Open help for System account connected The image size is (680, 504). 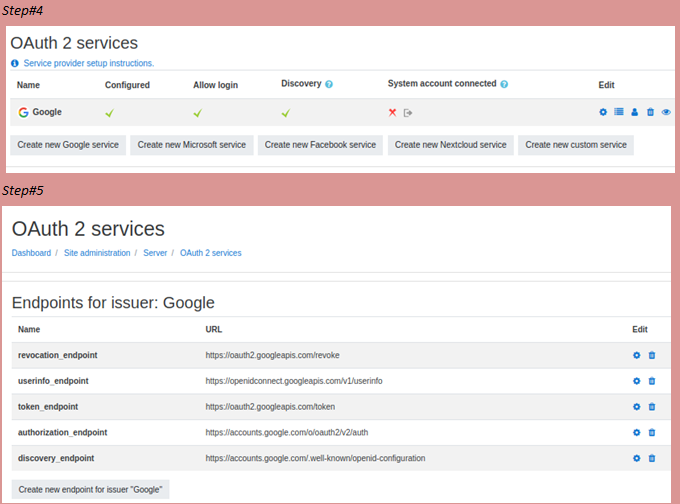tap(504, 84)
